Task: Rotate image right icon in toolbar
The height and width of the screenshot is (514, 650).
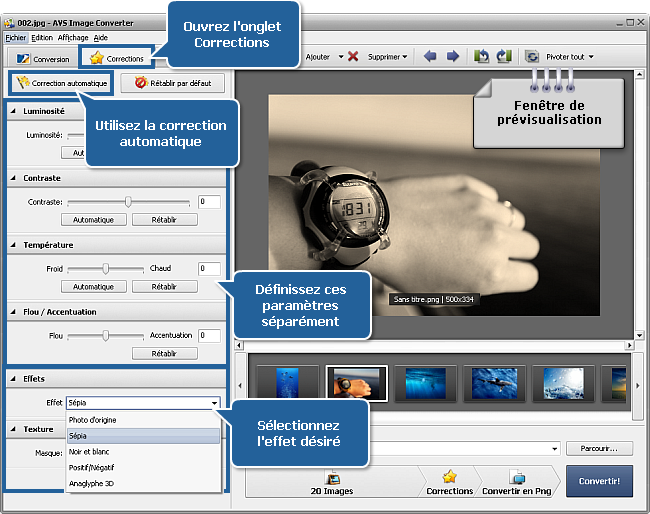Action: [503, 57]
